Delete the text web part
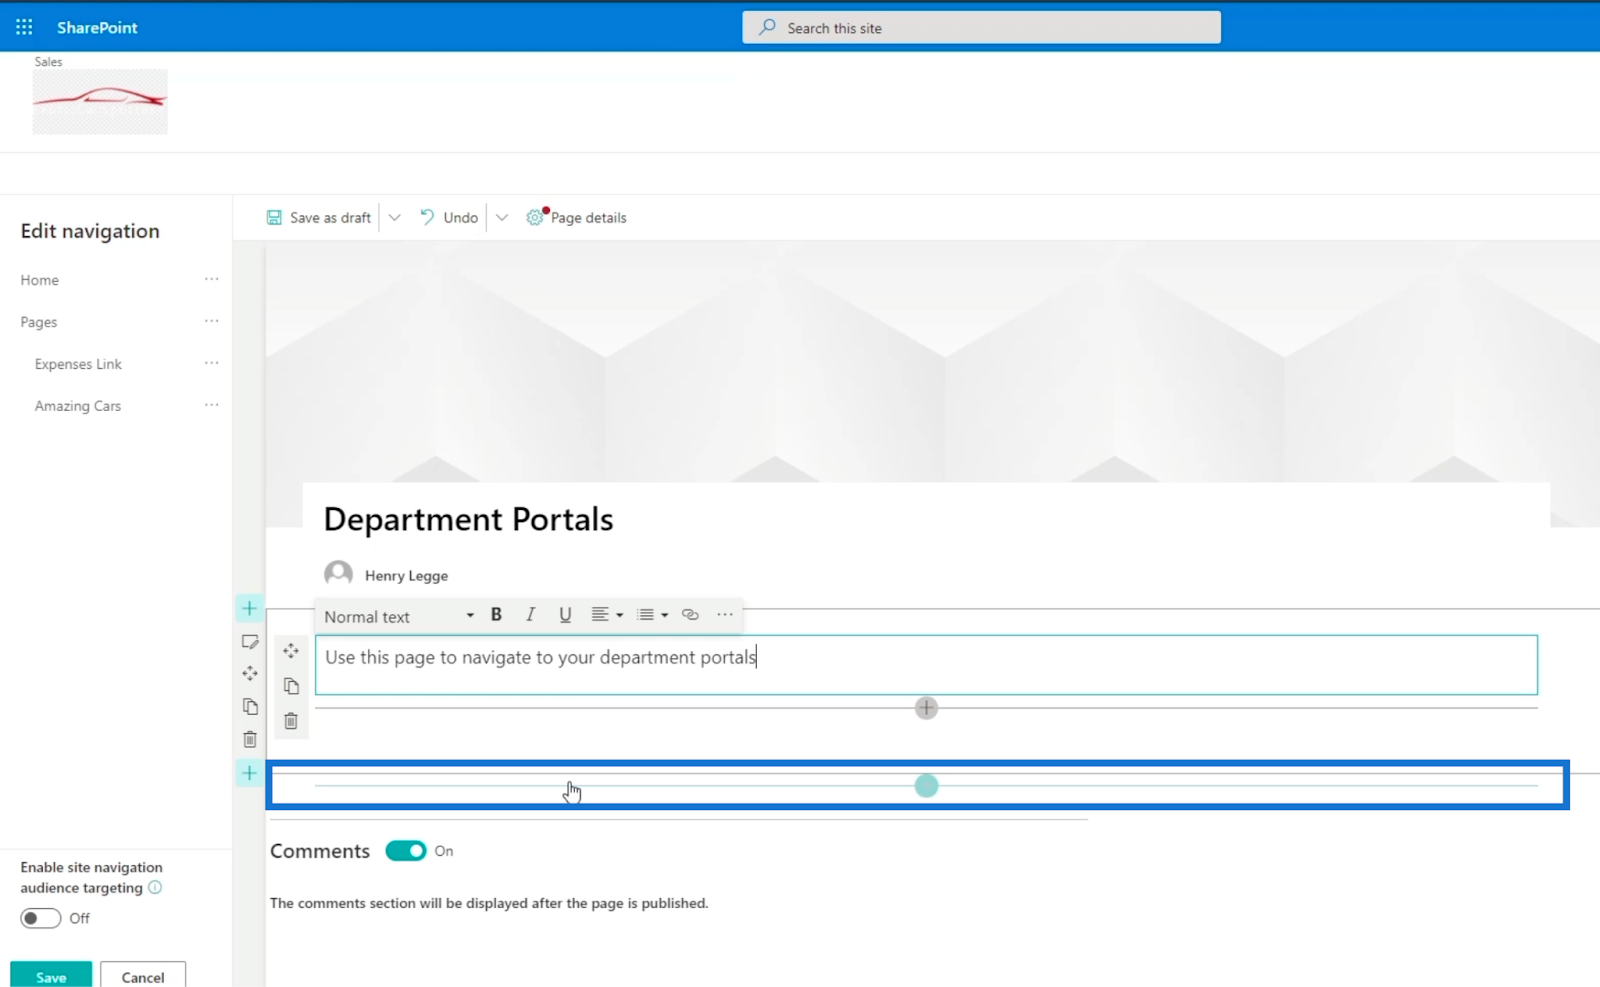The image size is (1600, 987). [291, 721]
